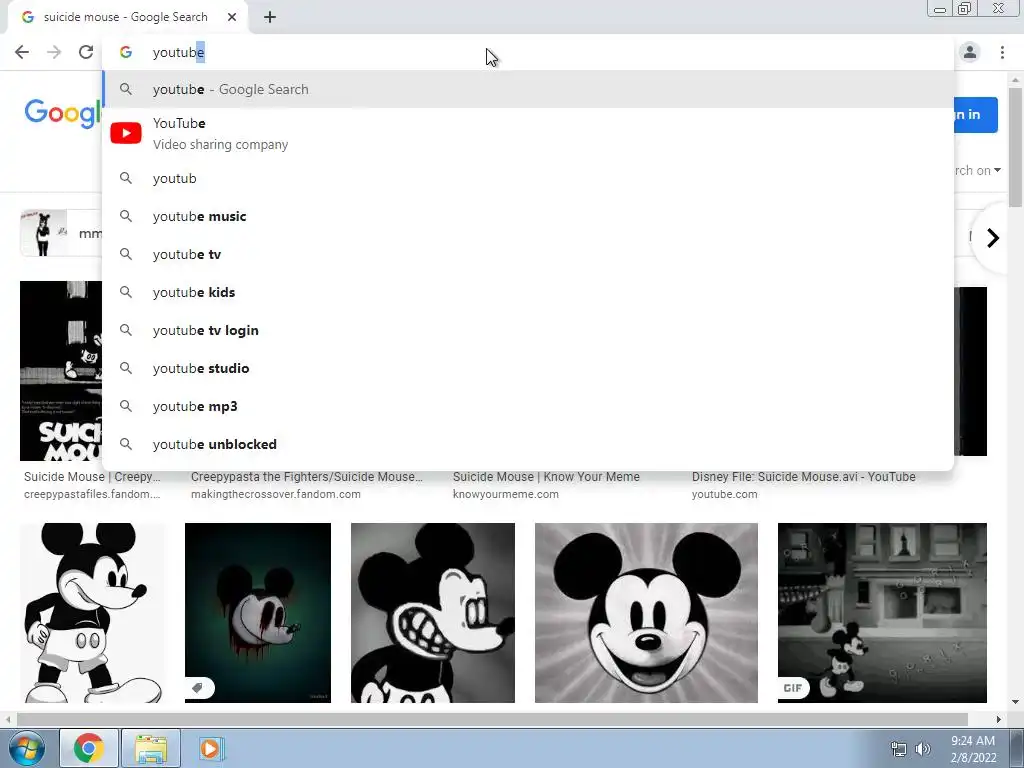The height and width of the screenshot is (768, 1024).
Task: Pick the 'youtube tv' suggestion
Action: coord(528,254)
